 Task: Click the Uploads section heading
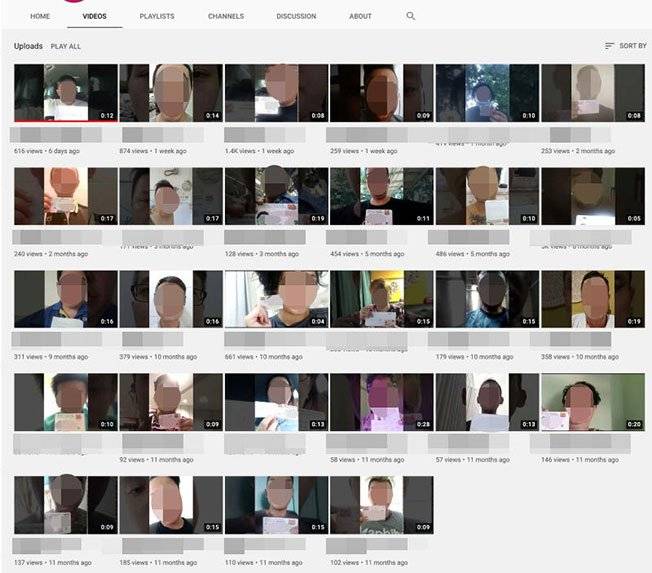(x=28, y=46)
